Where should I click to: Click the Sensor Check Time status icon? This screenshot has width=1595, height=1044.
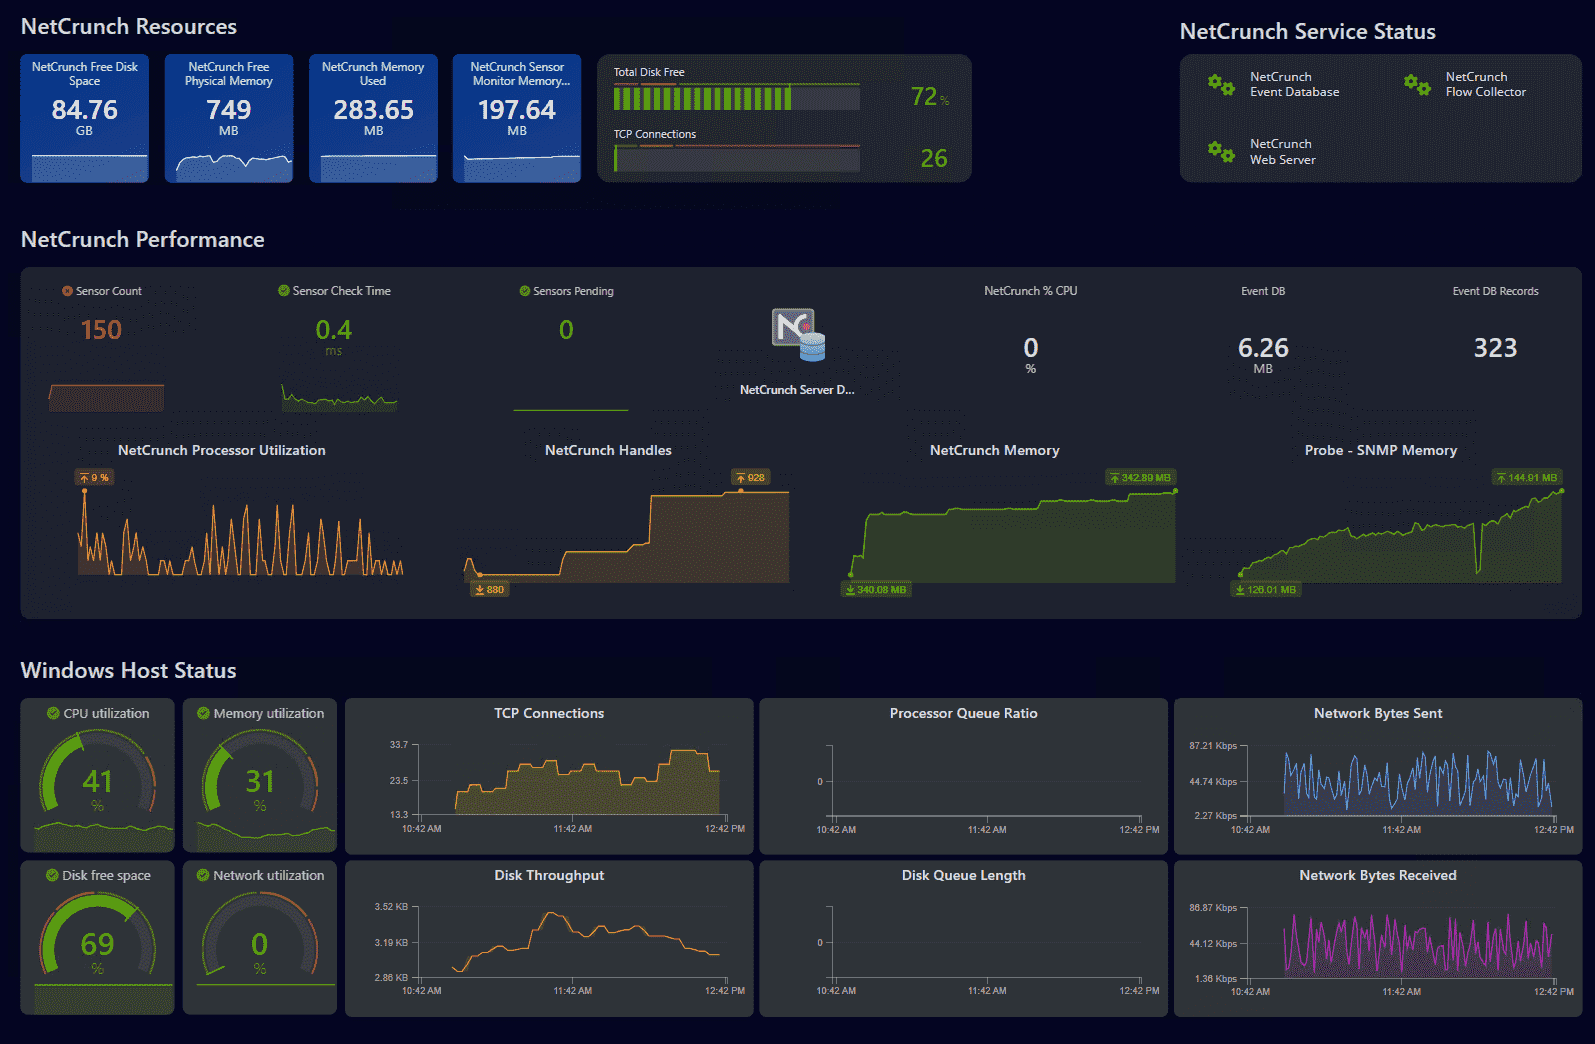tap(284, 291)
